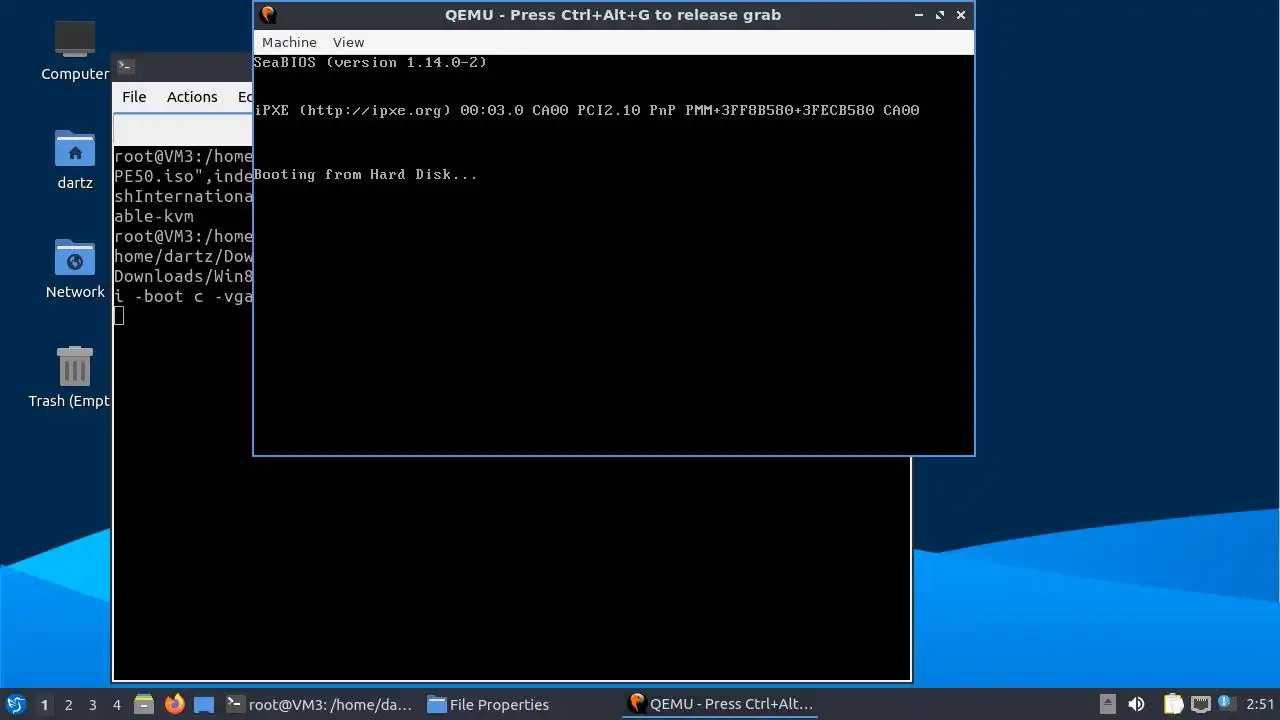Screen dimensions: 1280x720
Task: Click the 2:51 clock in the panel
Action: pyautogui.click(x=1260, y=704)
